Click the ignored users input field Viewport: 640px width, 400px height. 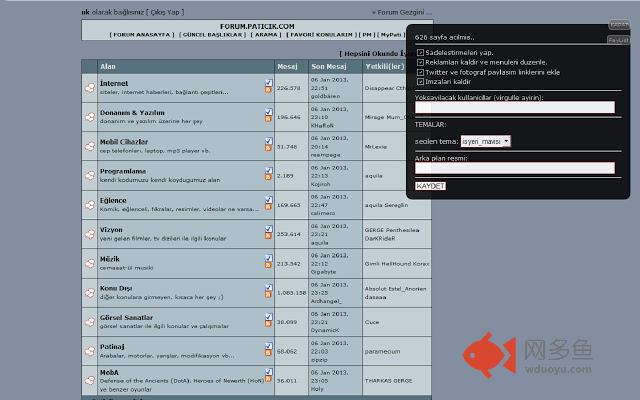(x=515, y=107)
